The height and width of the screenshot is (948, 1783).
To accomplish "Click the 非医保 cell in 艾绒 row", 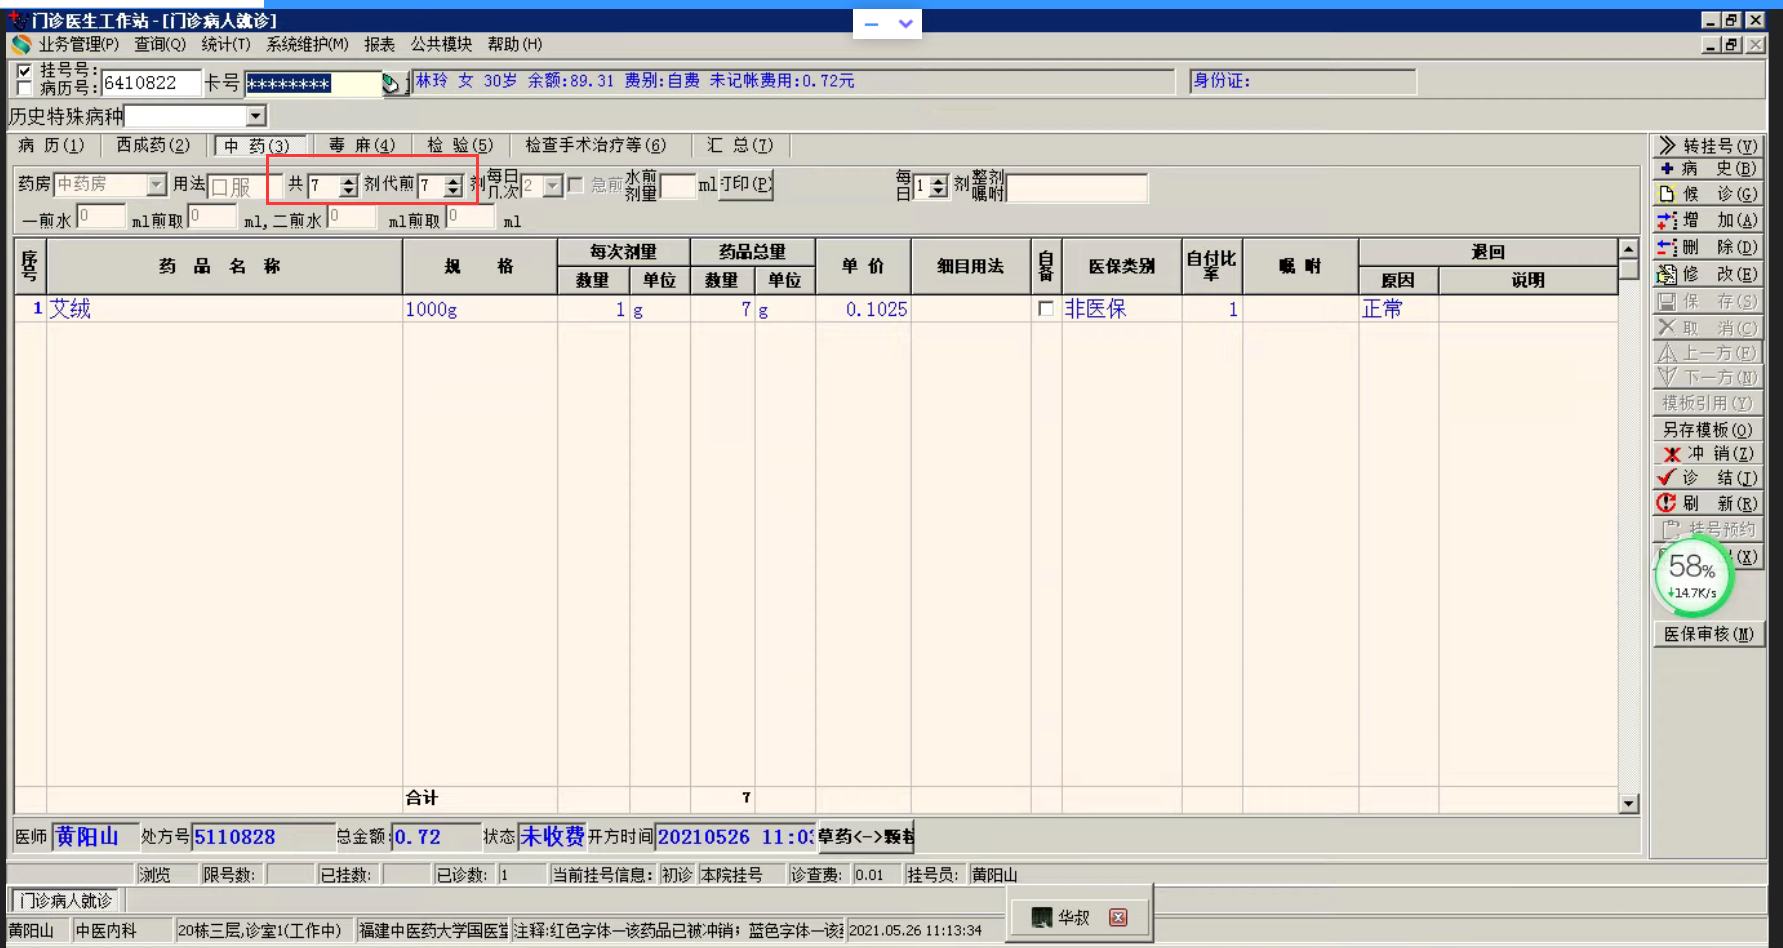I will click(1121, 309).
